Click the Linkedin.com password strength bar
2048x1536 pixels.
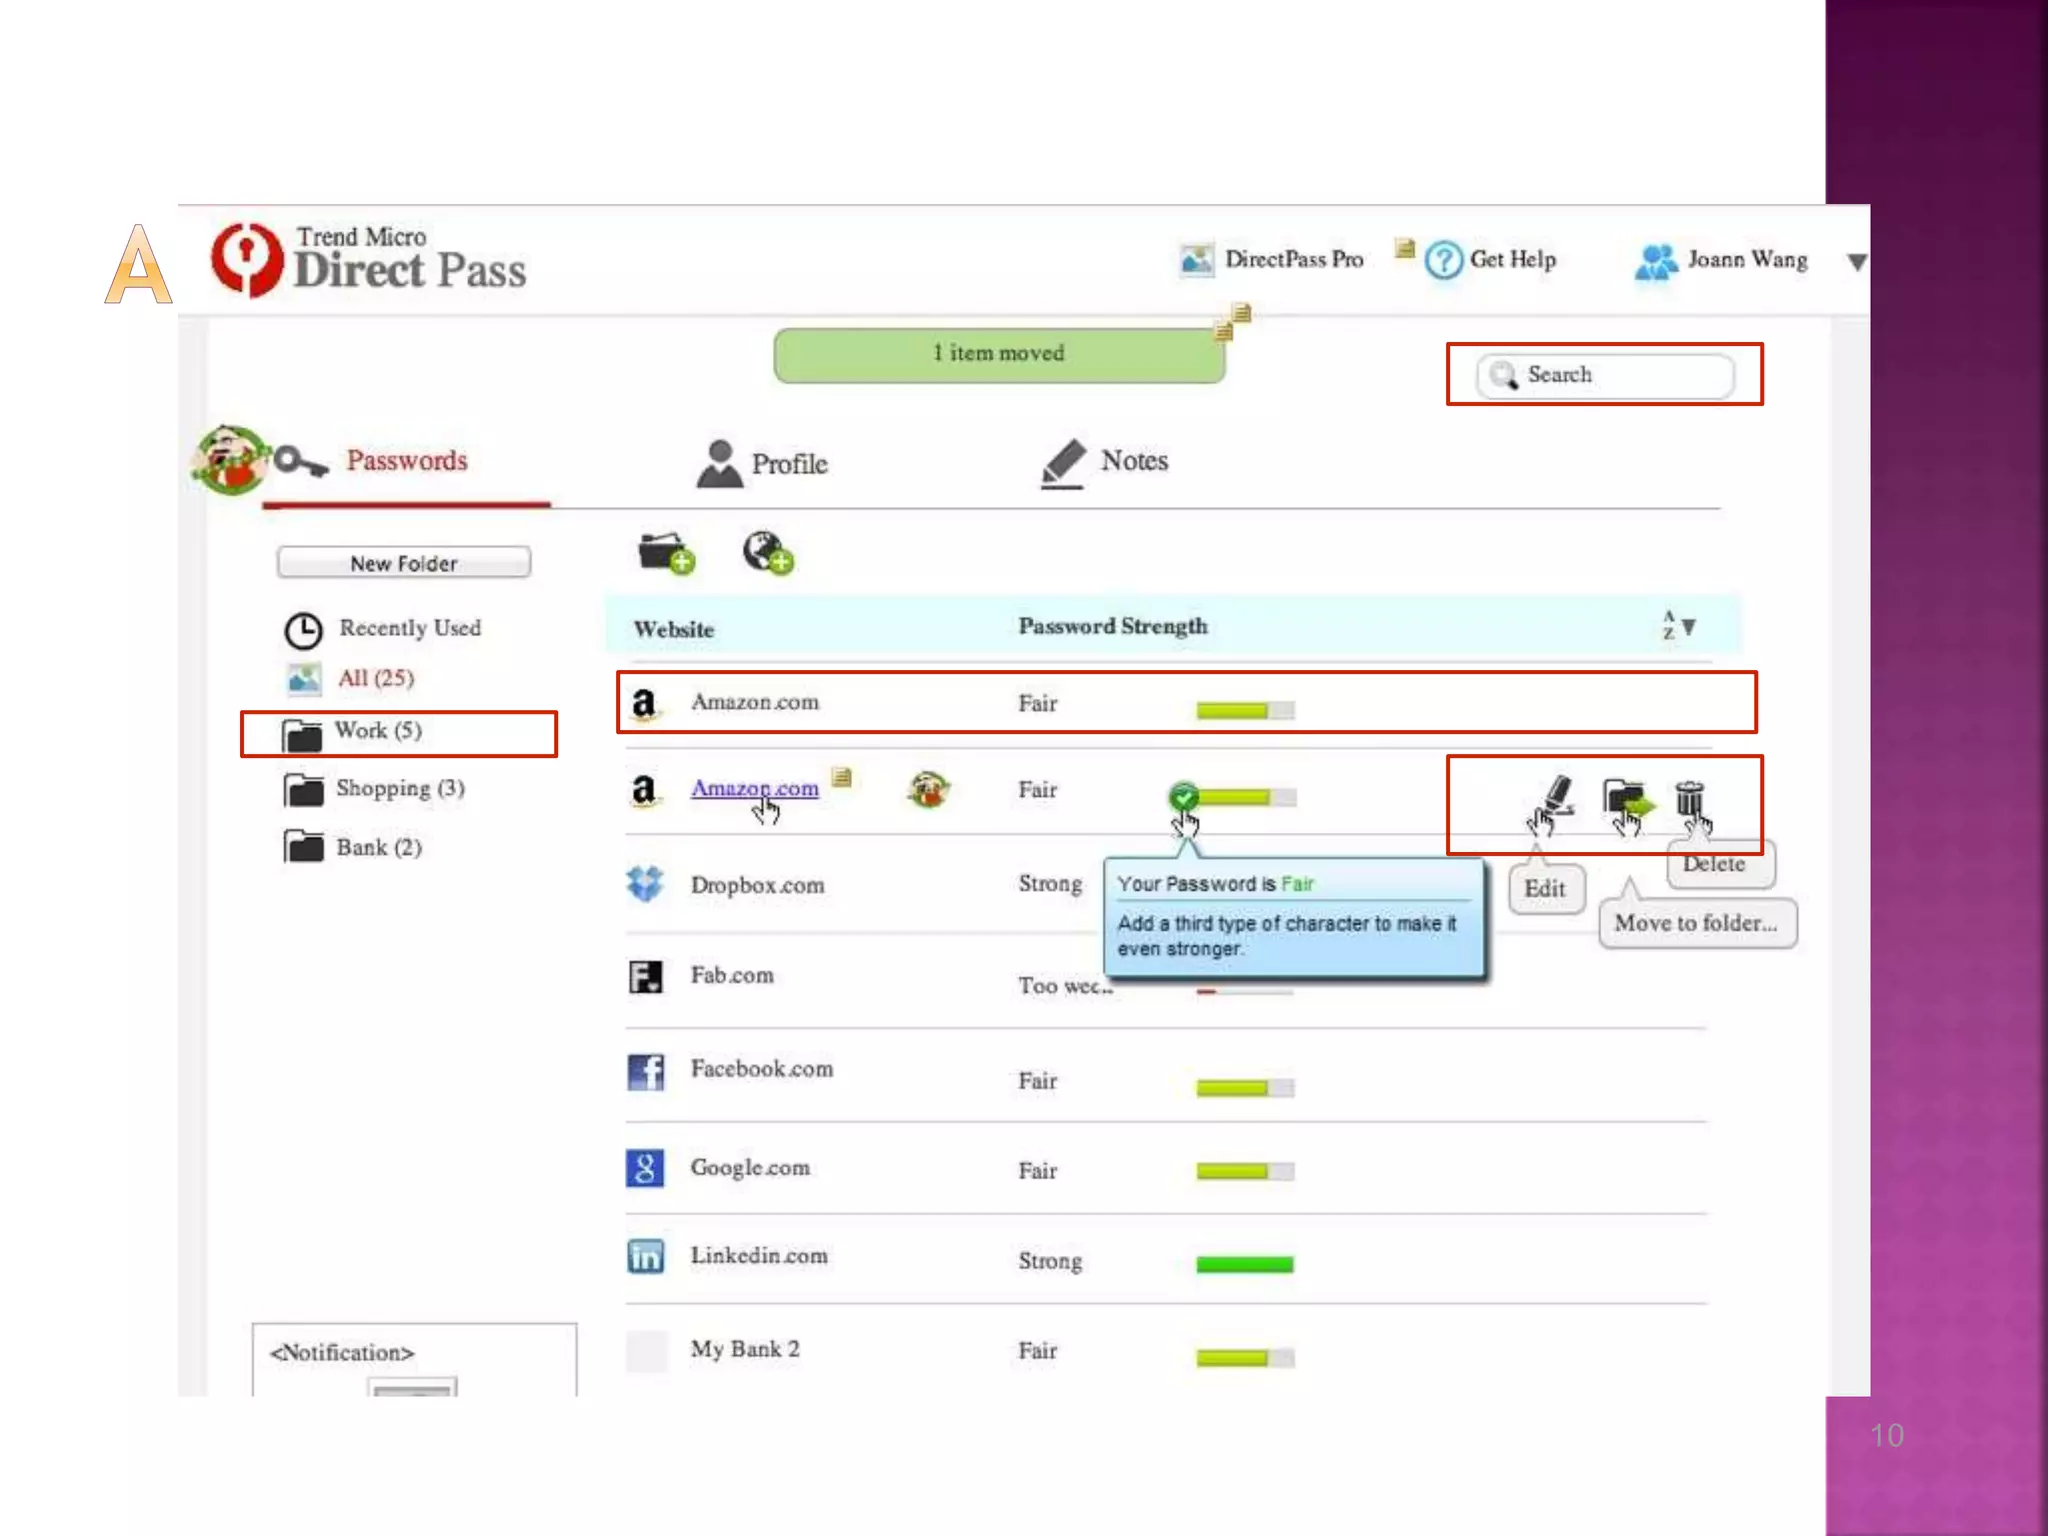coord(1244,1265)
